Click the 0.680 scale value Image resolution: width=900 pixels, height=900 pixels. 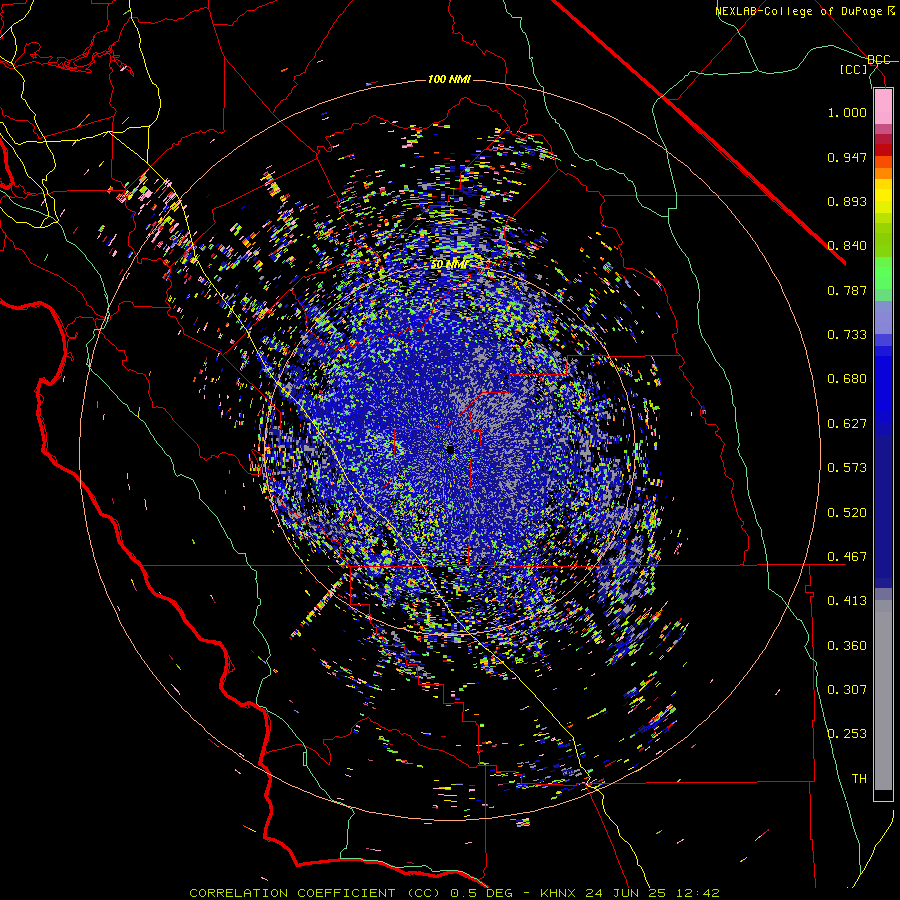tap(847, 379)
